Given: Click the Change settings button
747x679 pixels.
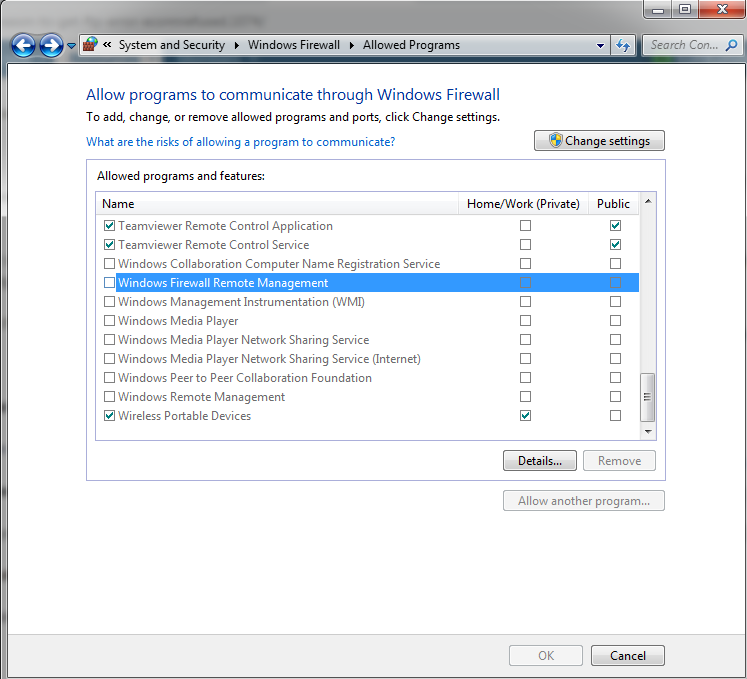Looking at the screenshot, I should (599, 141).
